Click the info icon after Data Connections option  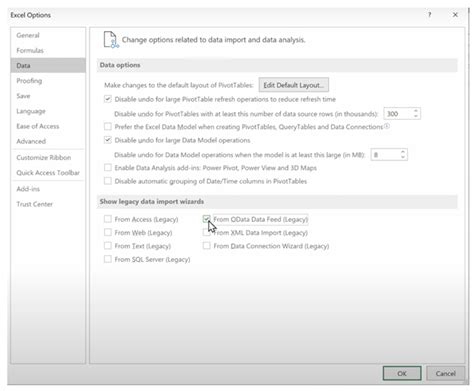coord(387,126)
